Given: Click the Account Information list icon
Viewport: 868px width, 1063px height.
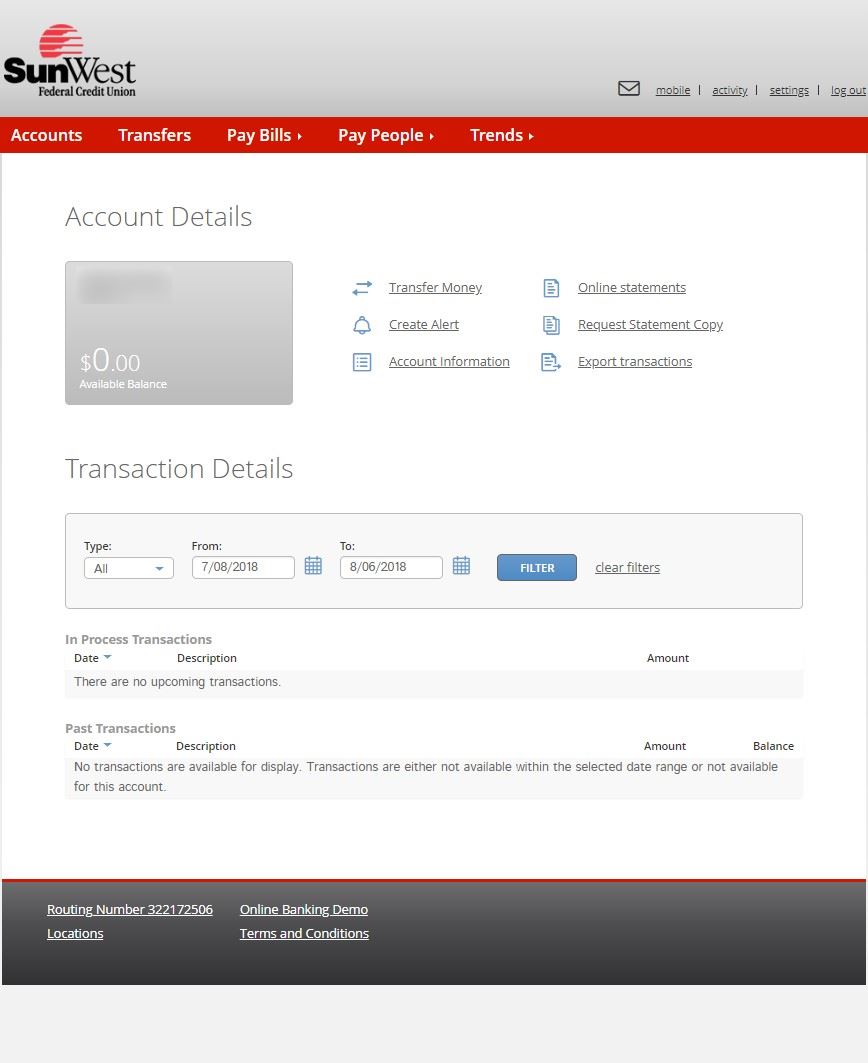Looking at the screenshot, I should point(362,362).
